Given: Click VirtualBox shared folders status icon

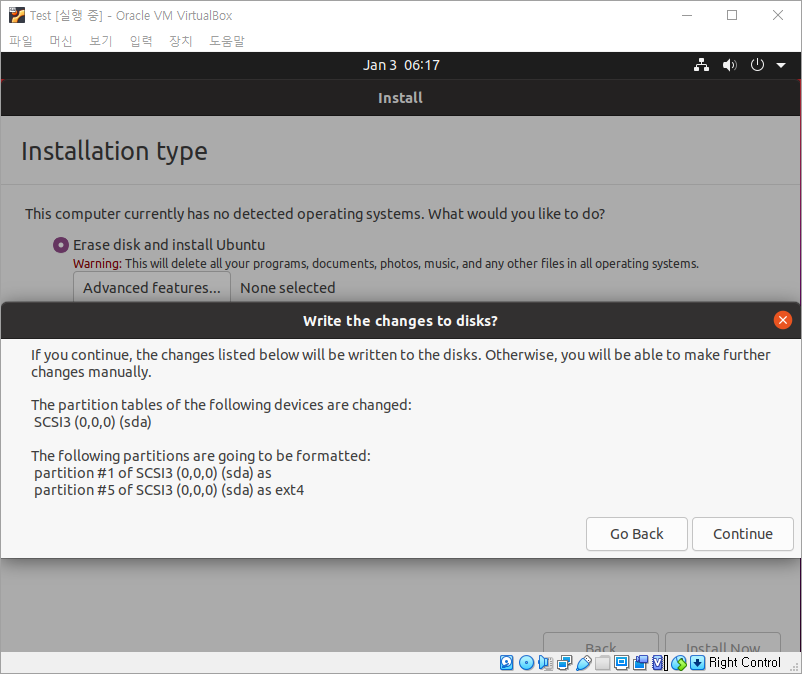Looking at the screenshot, I should click(603, 662).
